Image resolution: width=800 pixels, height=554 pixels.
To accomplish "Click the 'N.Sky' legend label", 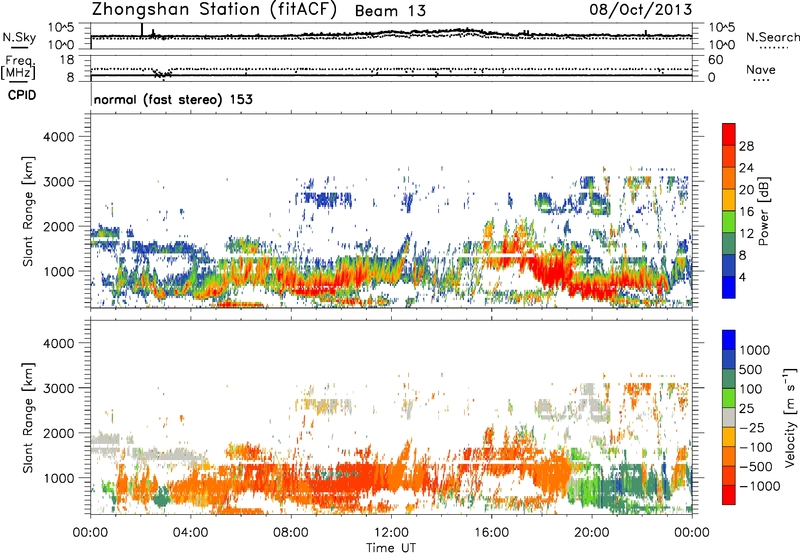I will (x=19, y=37).
